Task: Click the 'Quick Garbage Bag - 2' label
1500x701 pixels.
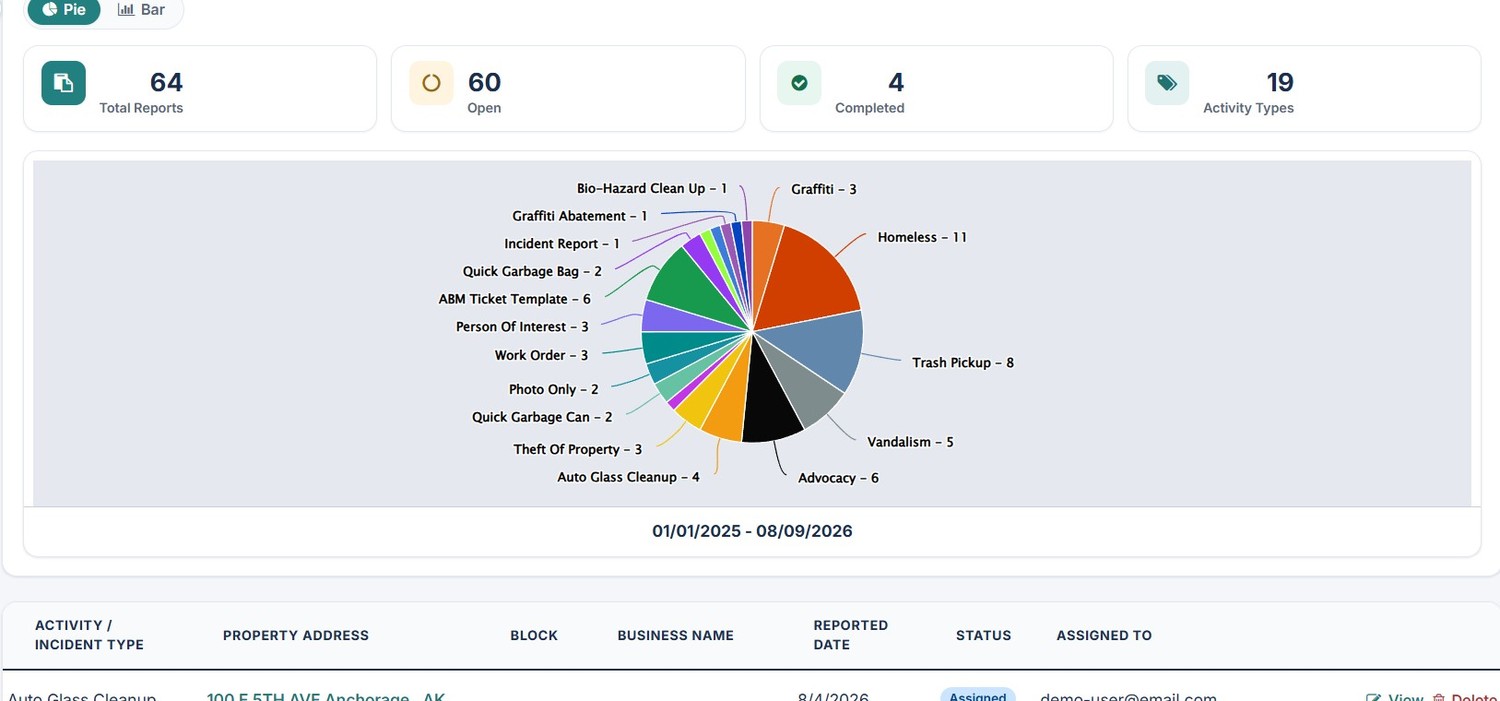Action: point(532,271)
